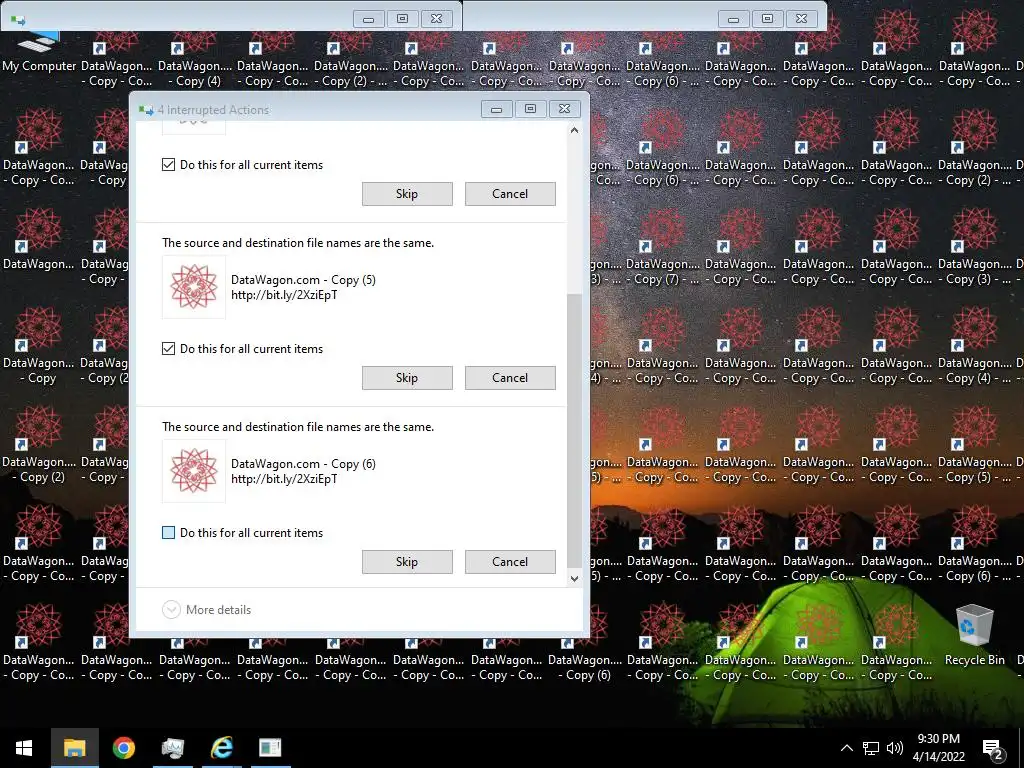
Task: Expand More details in the dialog
Action: tap(206, 609)
